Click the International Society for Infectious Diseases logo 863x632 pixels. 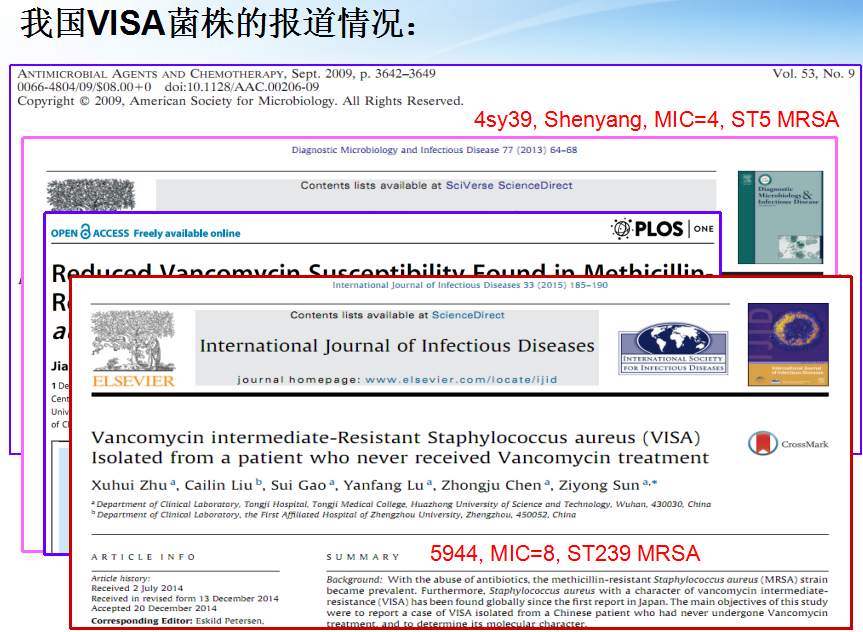673,350
